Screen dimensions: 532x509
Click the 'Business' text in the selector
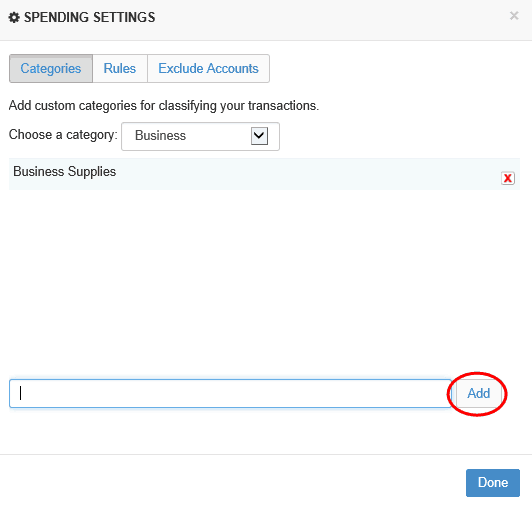(160, 136)
